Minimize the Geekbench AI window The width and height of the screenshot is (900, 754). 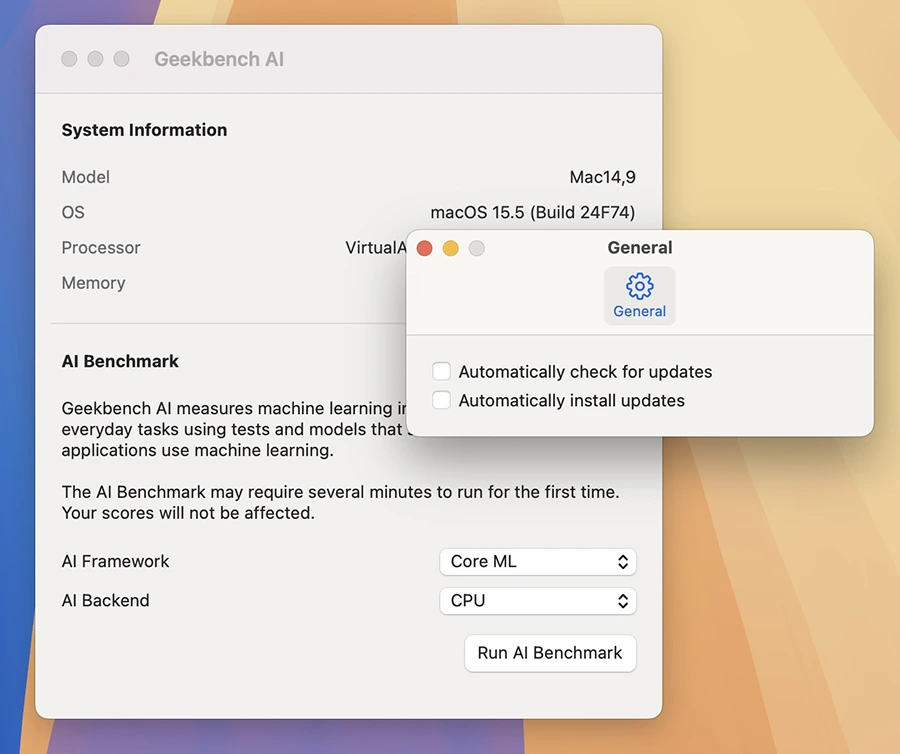point(95,59)
